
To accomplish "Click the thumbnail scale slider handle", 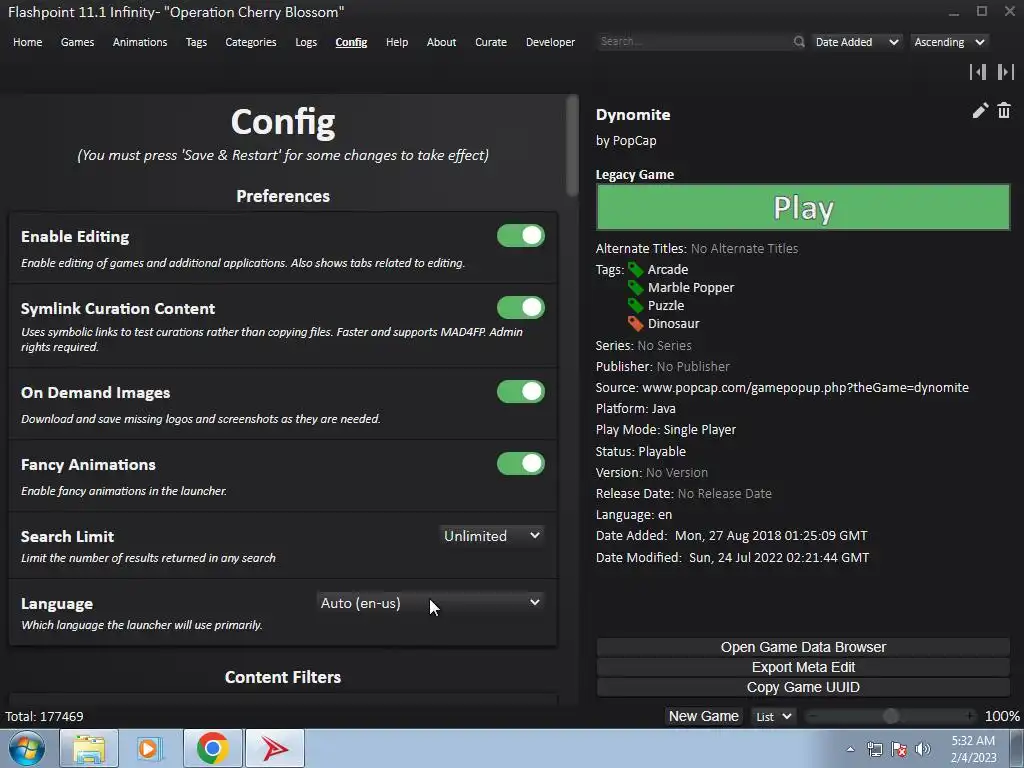I will coord(891,716).
